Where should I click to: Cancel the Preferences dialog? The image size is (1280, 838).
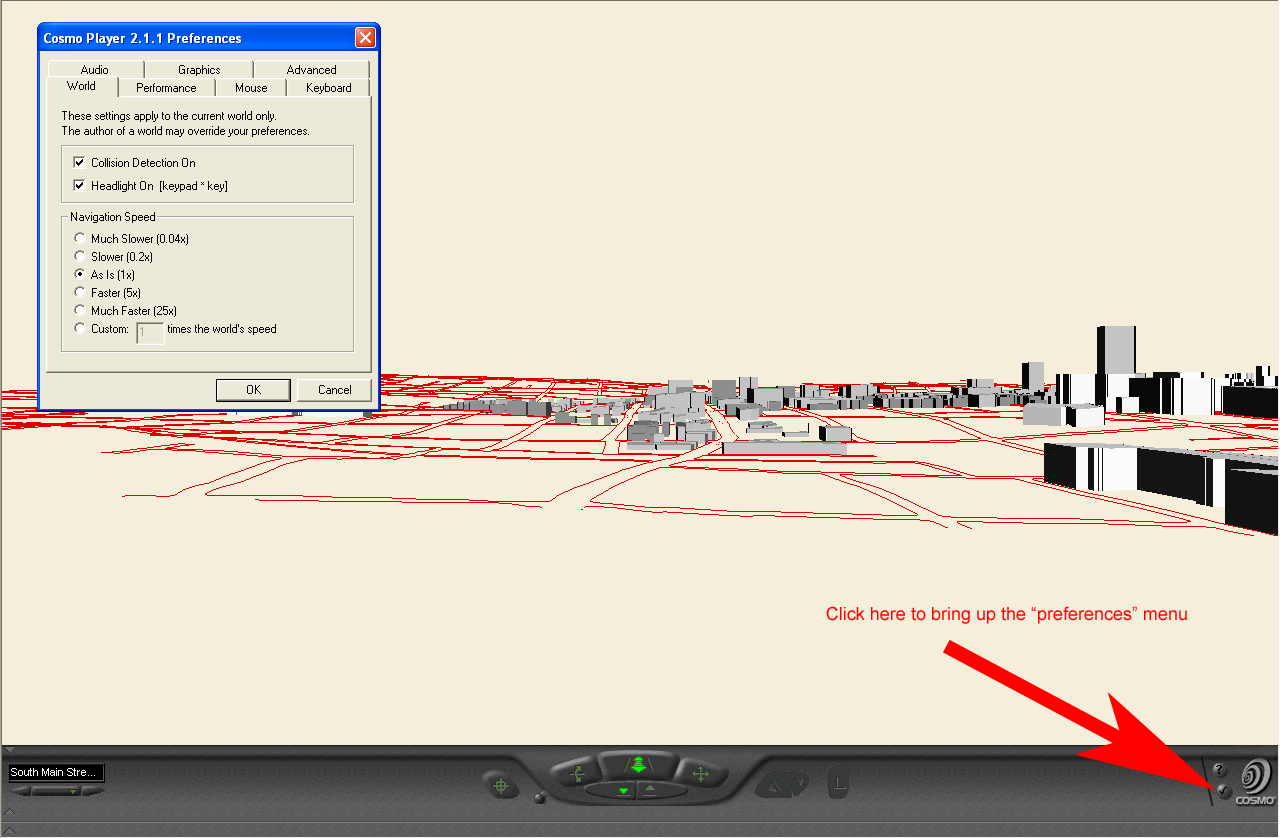[x=335, y=390]
